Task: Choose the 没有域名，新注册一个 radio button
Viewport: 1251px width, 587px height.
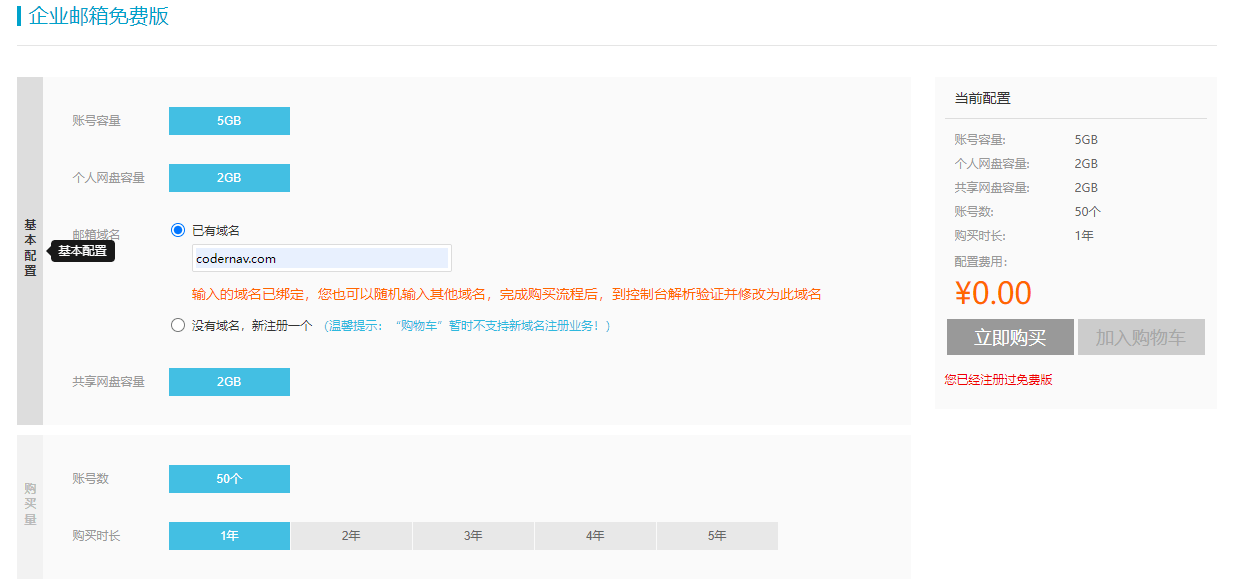Action: [x=178, y=325]
